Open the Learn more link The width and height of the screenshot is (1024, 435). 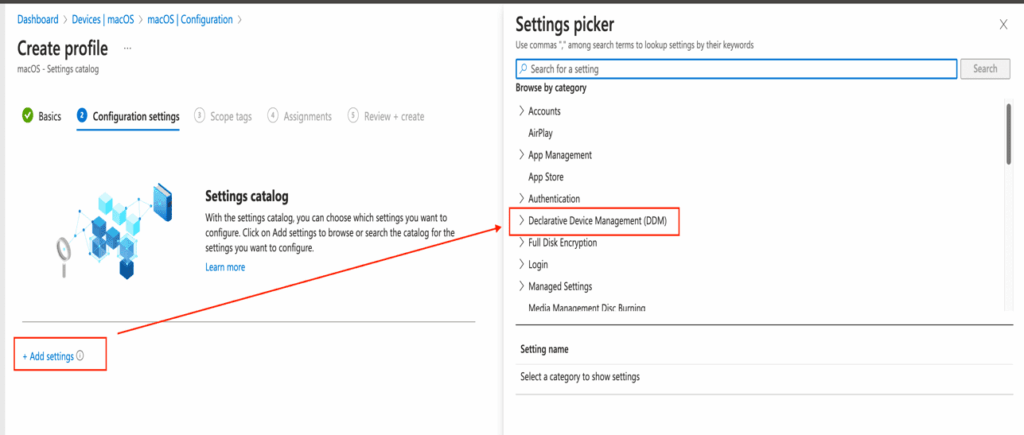pos(225,267)
